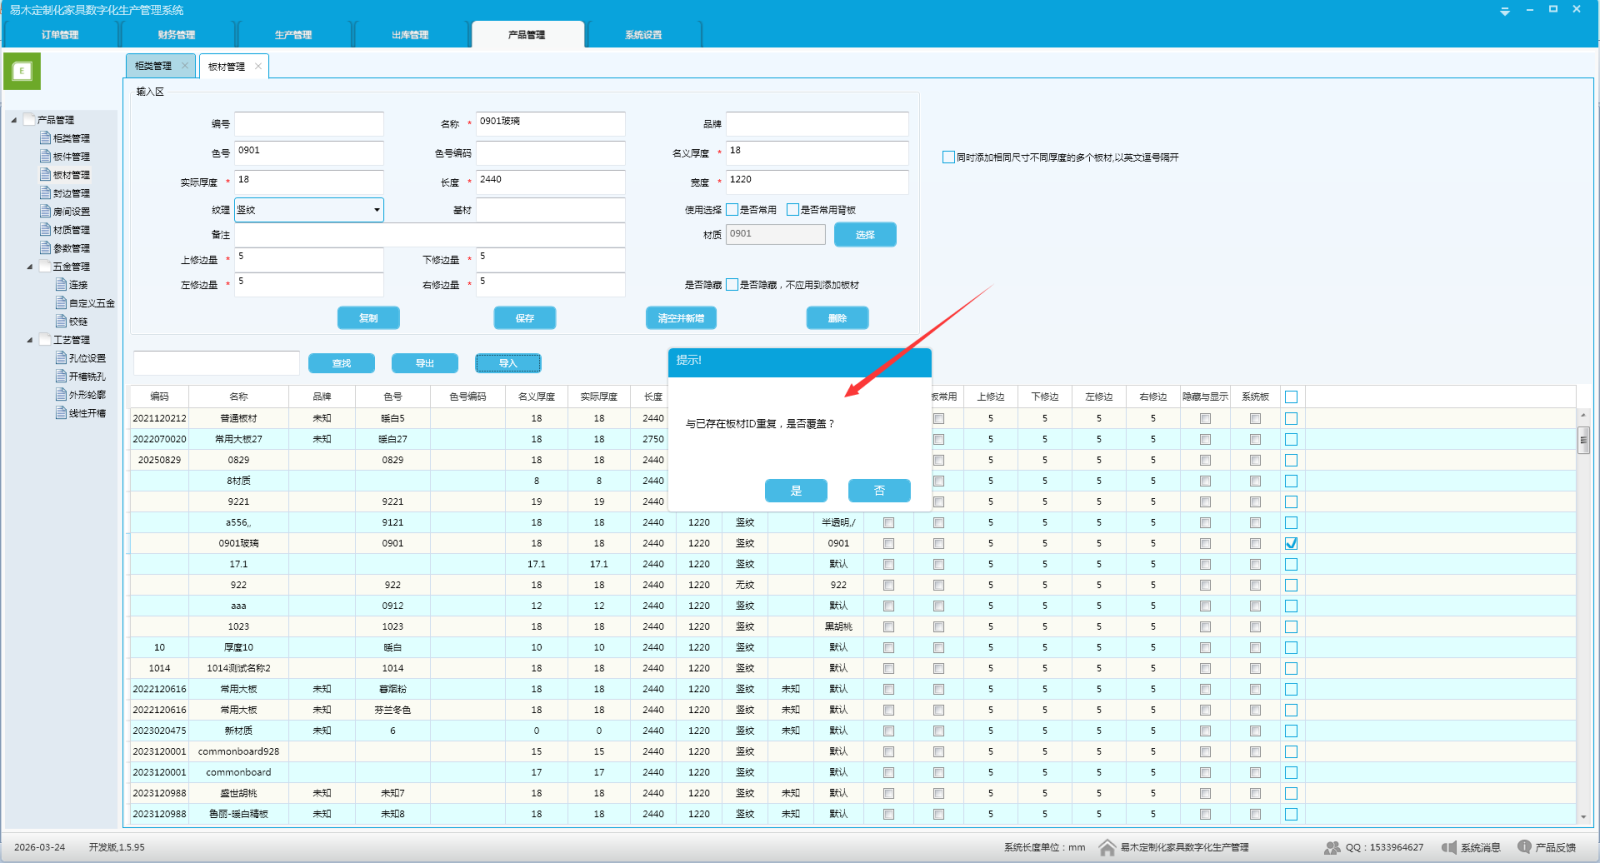
Task: Enable the 是否常用 checkbox
Action: coord(732,210)
